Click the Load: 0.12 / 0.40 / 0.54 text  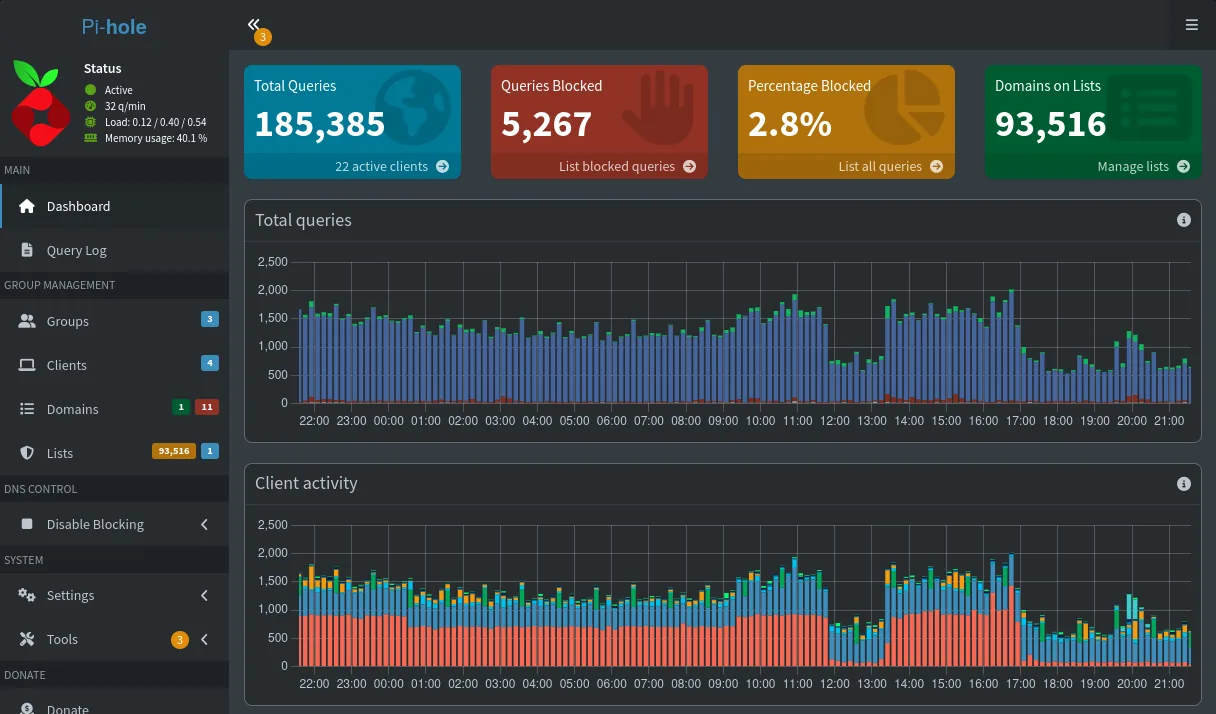(155, 122)
